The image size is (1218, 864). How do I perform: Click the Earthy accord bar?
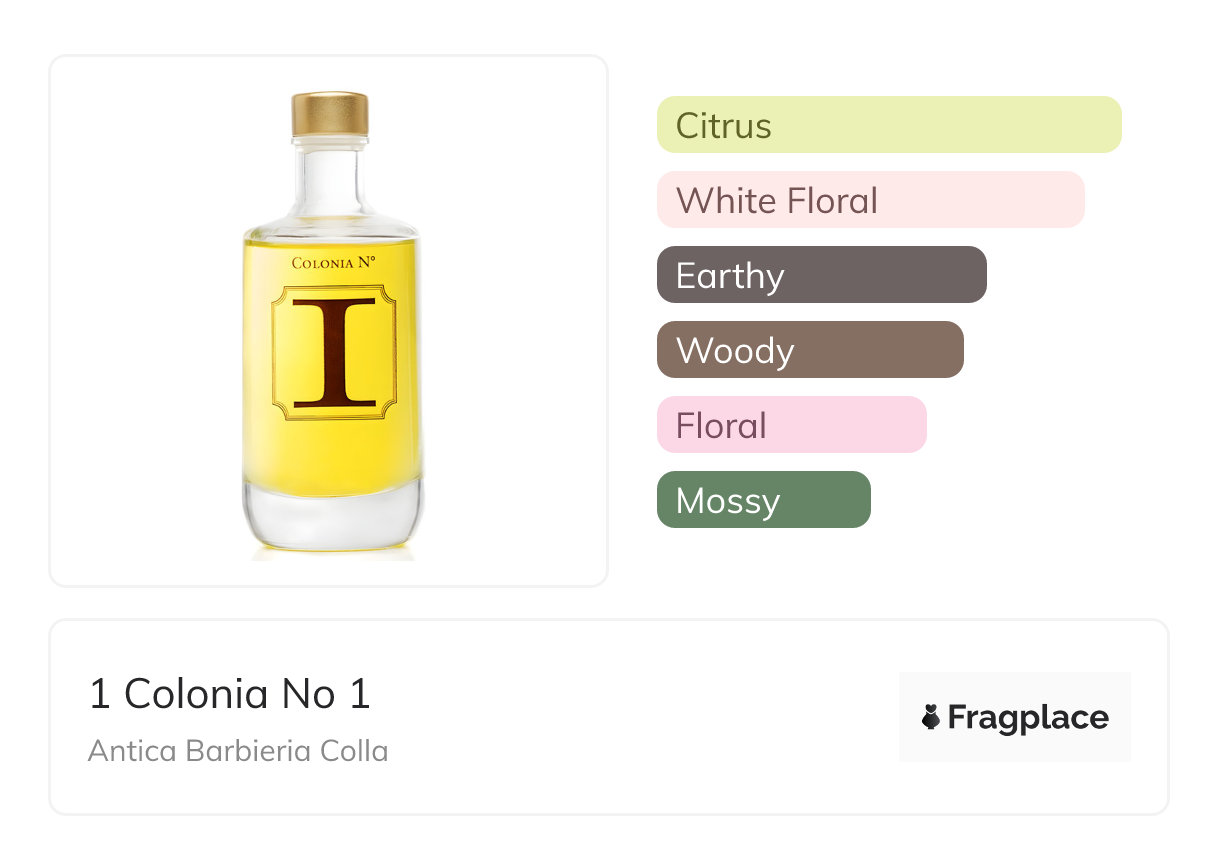(x=821, y=275)
